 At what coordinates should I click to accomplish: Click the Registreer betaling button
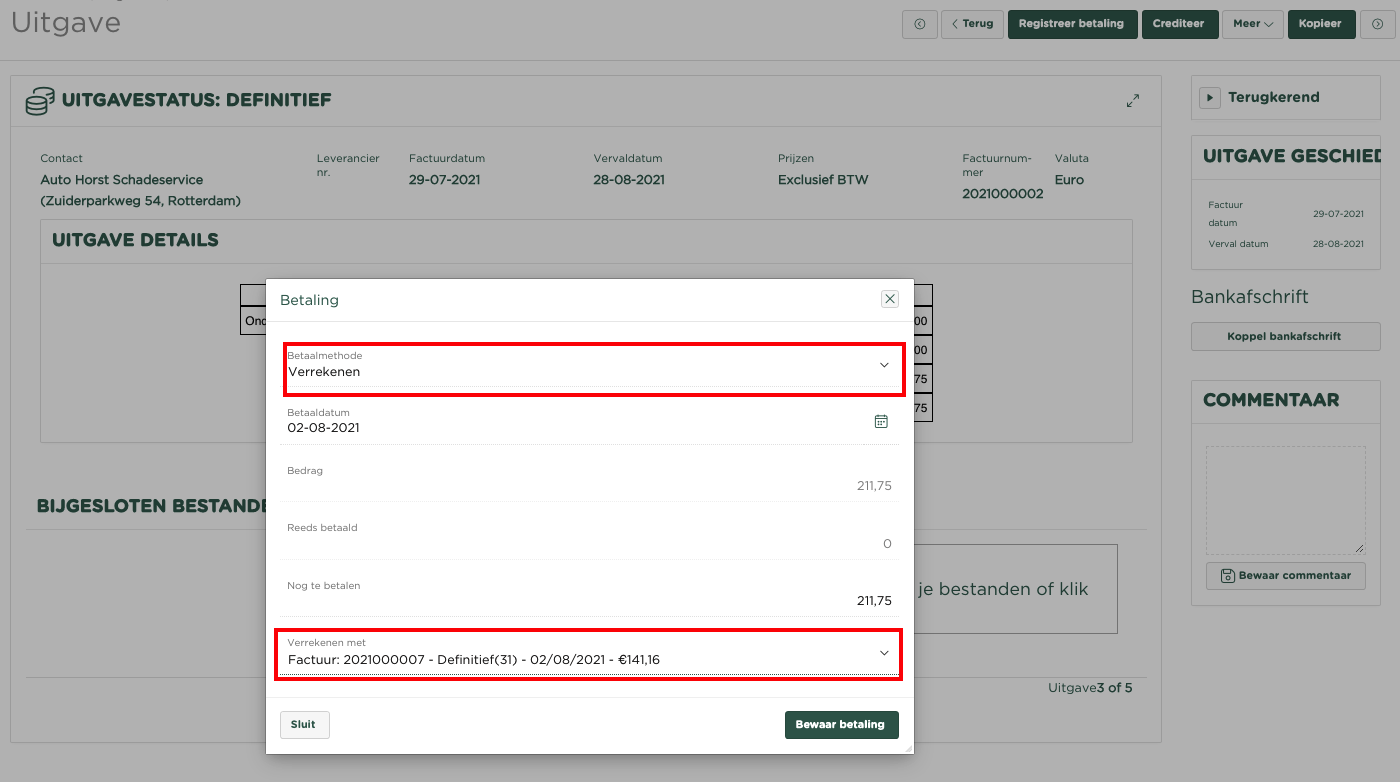1072,24
